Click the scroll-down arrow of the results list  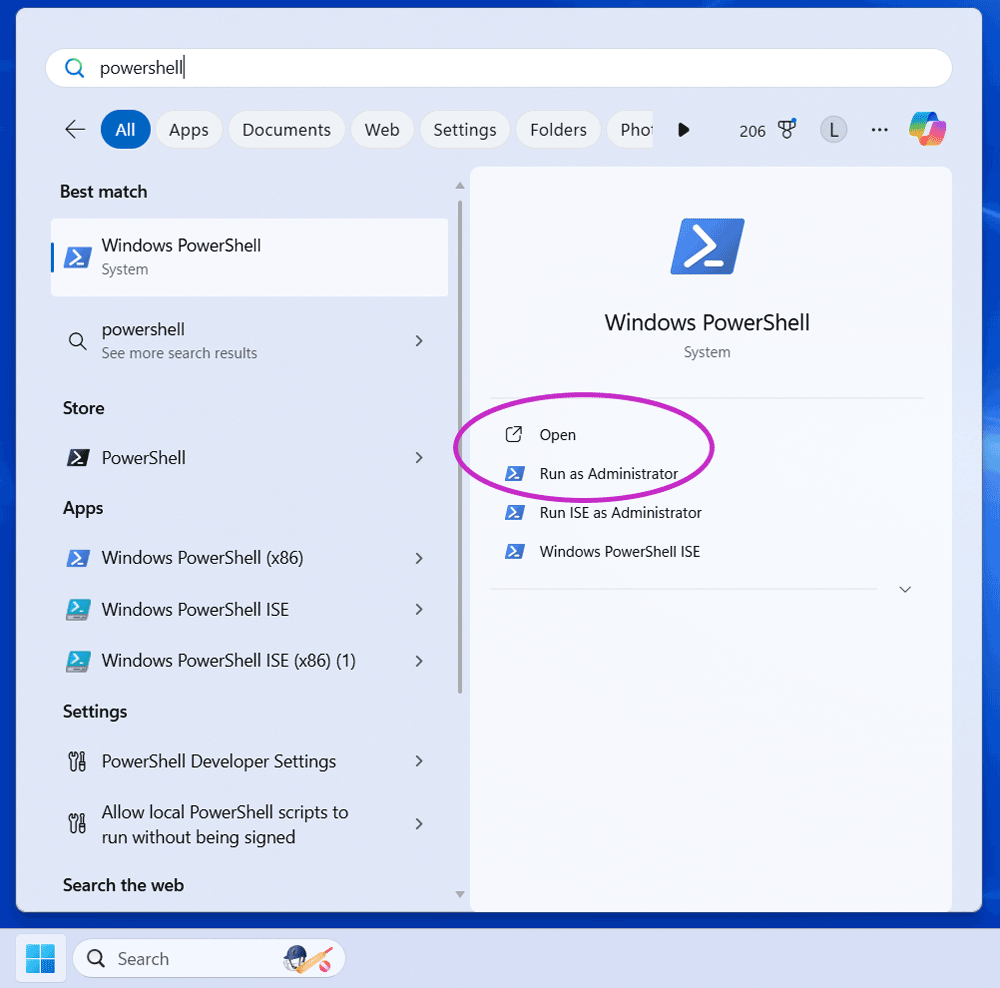pos(460,894)
